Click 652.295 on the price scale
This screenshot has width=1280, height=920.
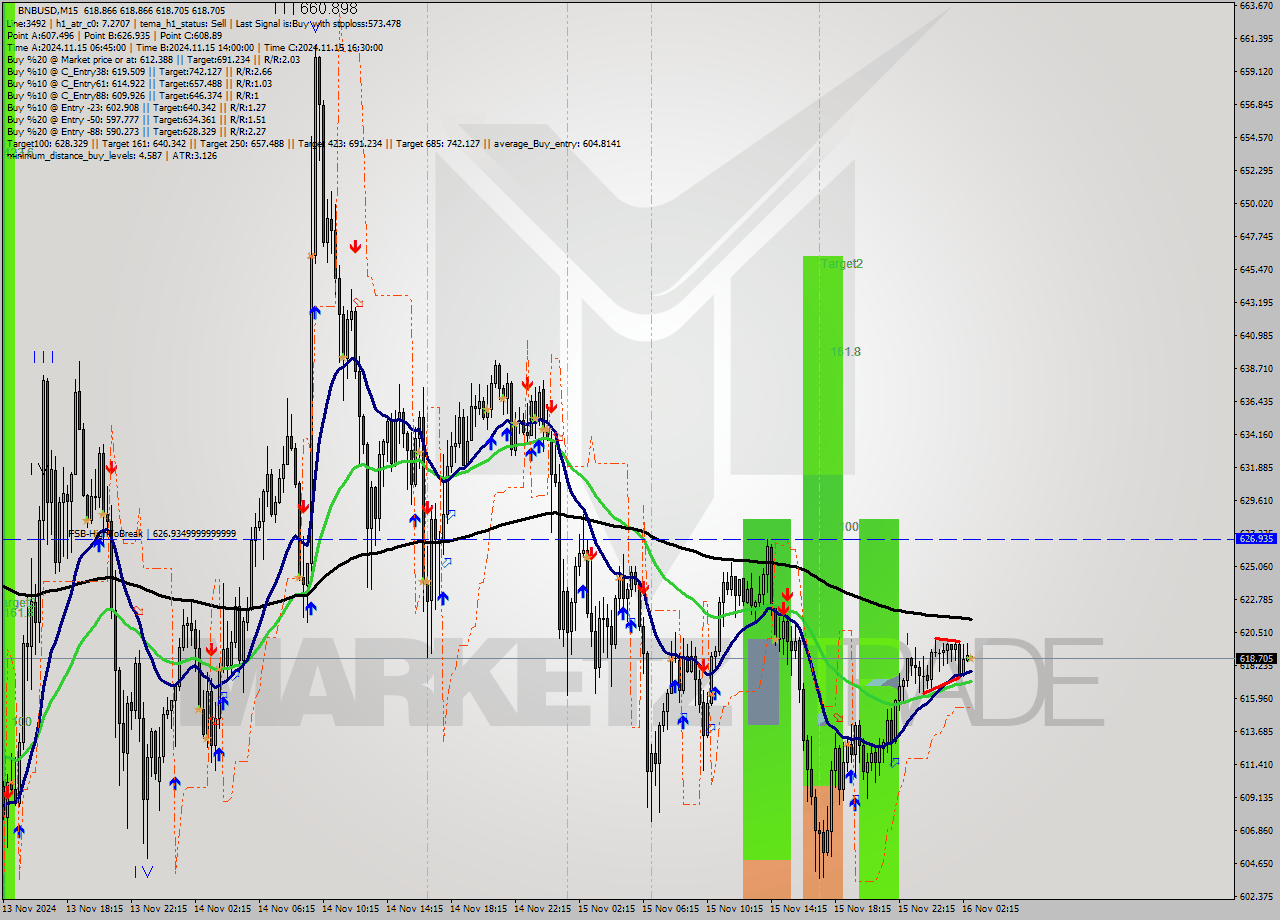tap(1255, 170)
